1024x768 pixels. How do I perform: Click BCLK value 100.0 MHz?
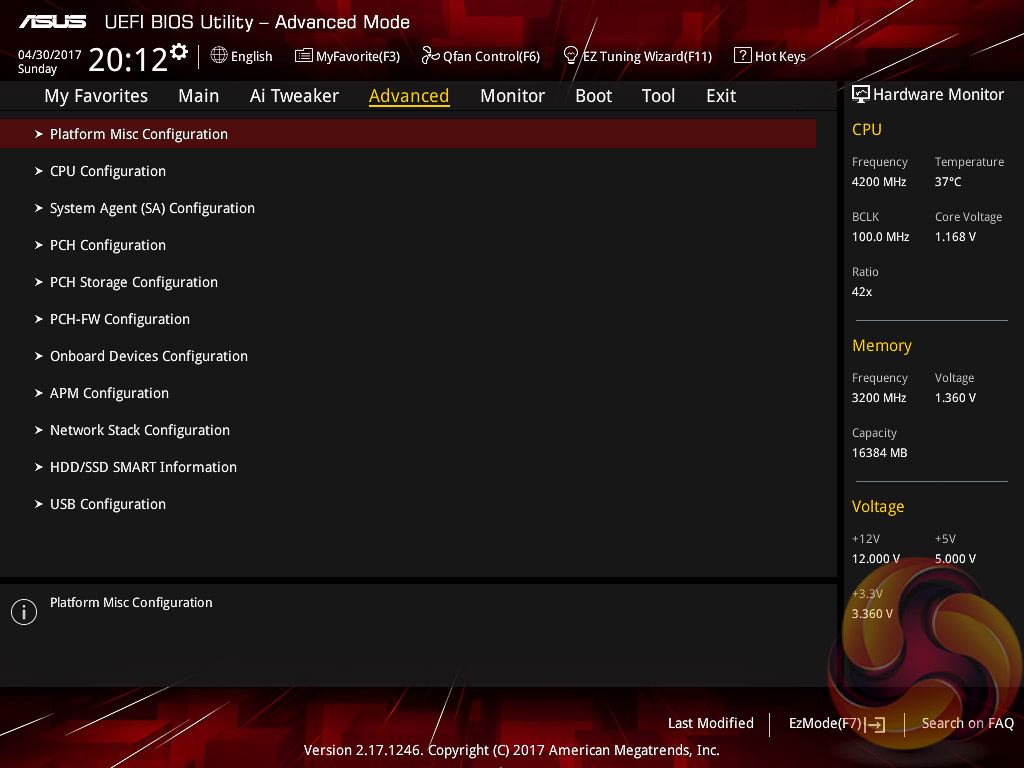pos(880,237)
